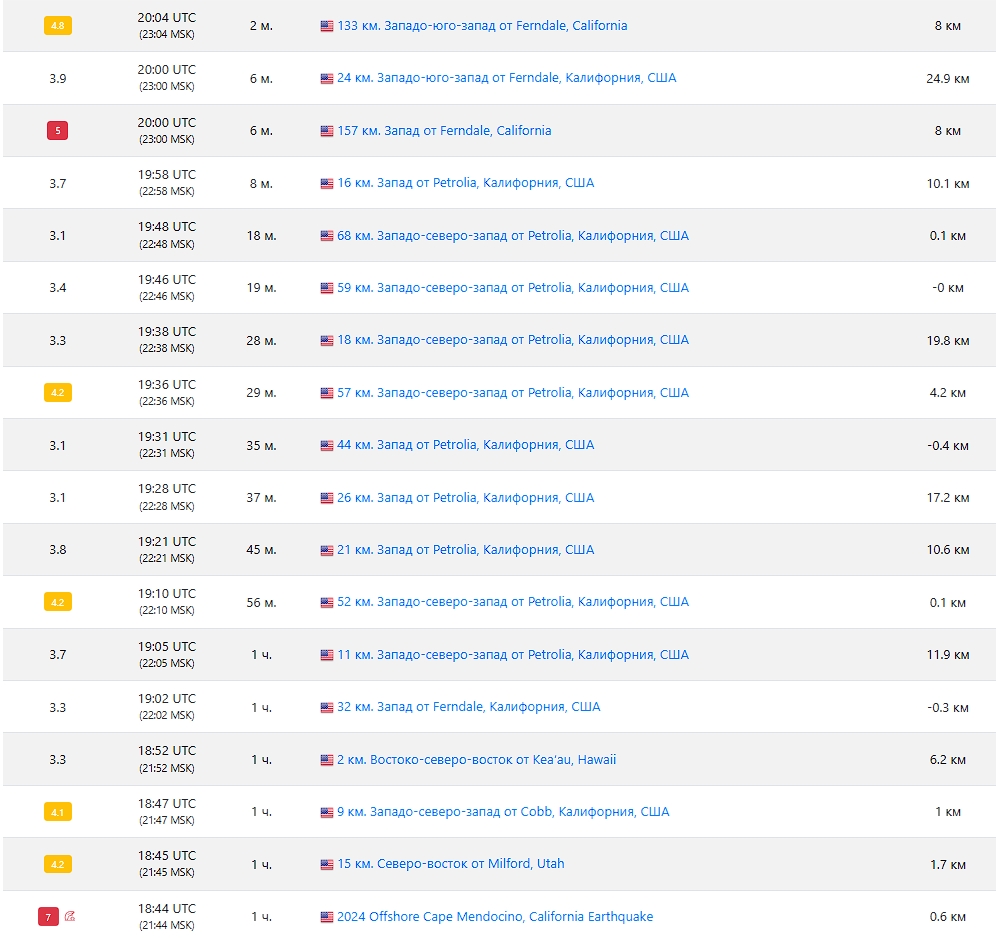Click US flag in 133 км Ferndale row
Screen dimensions: 996x938
pos(326,26)
